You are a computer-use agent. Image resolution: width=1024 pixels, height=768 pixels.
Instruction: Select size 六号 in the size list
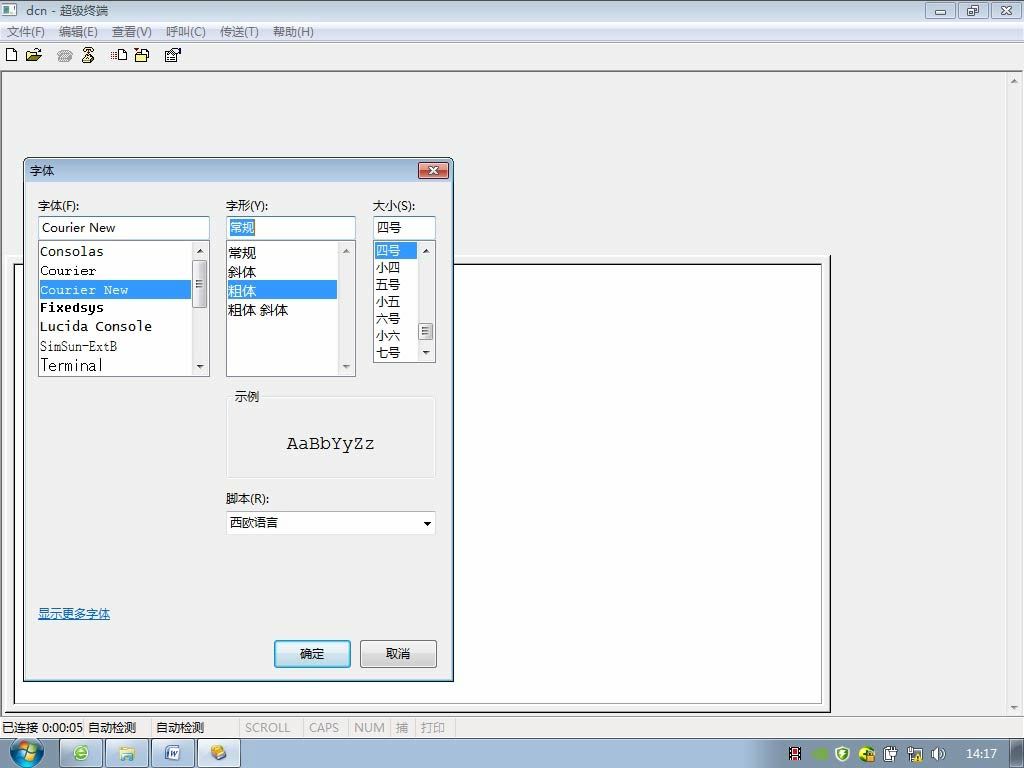click(x=396, y=318)
